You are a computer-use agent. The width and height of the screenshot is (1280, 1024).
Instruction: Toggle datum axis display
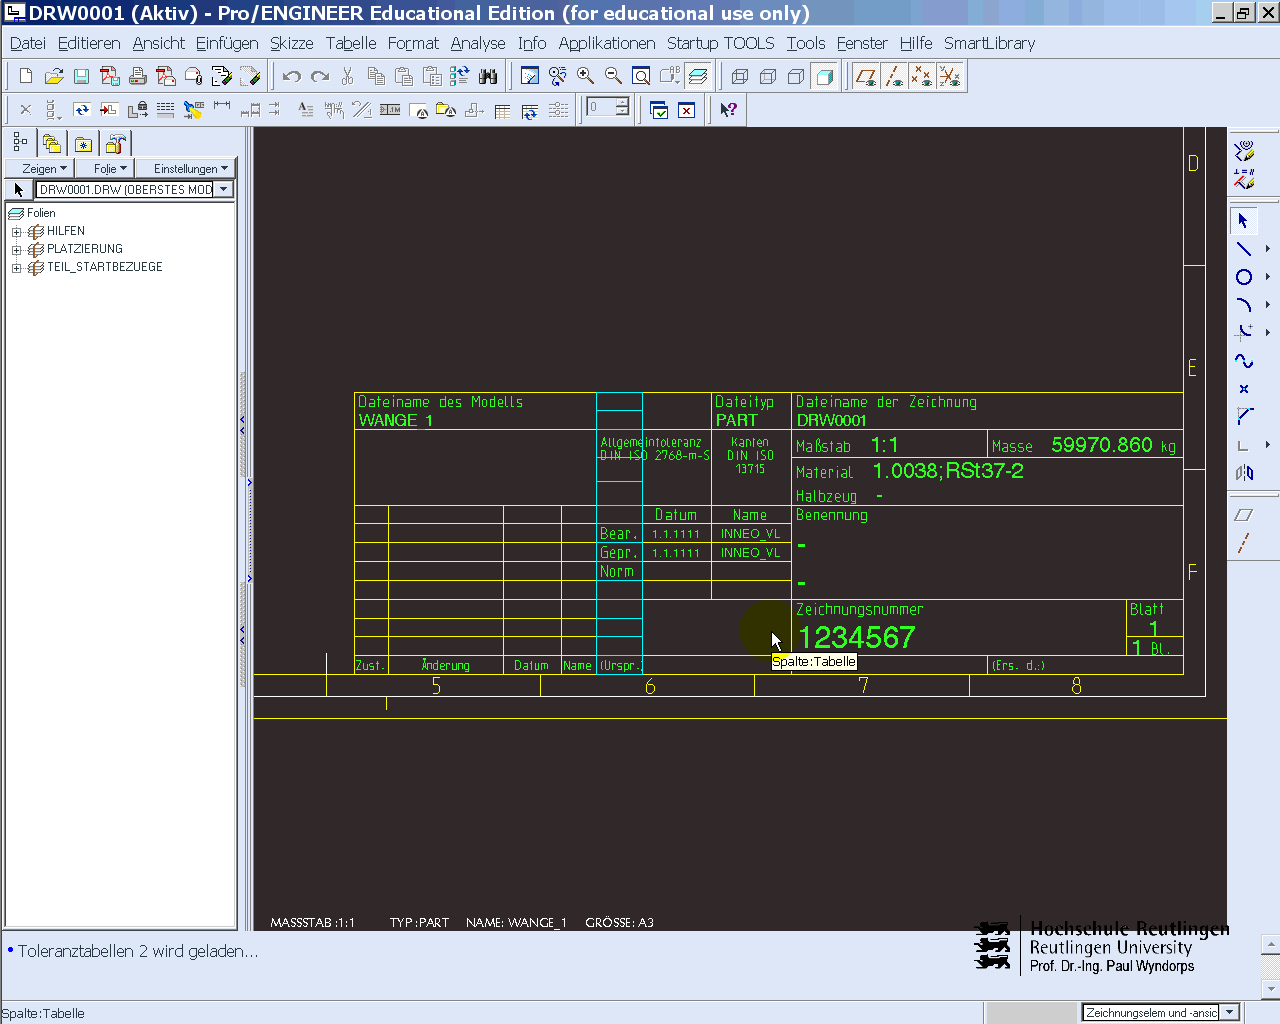click(x=894, y=76)
